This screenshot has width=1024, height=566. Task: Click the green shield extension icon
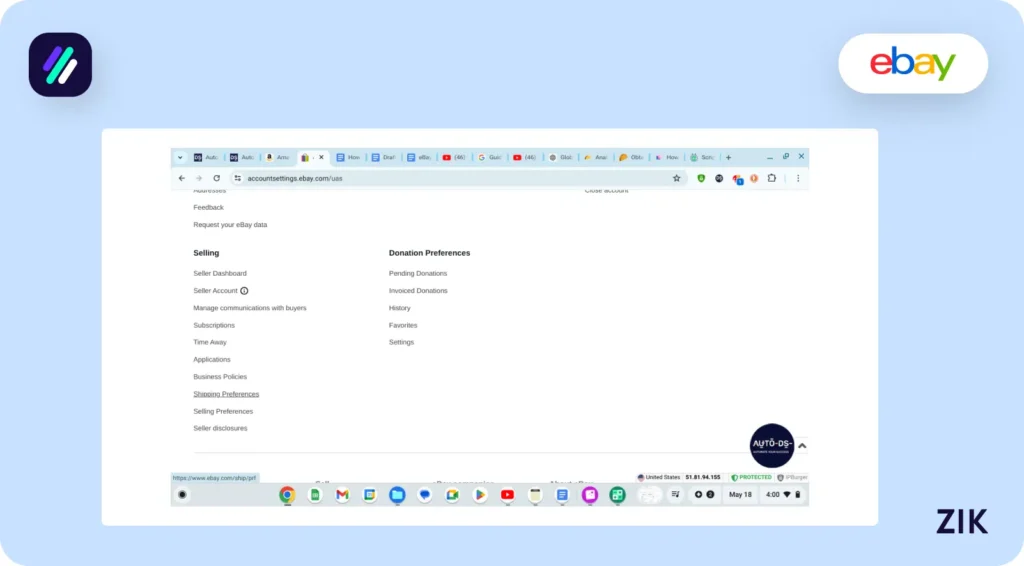pyautogui.click(x=701, y=178)
